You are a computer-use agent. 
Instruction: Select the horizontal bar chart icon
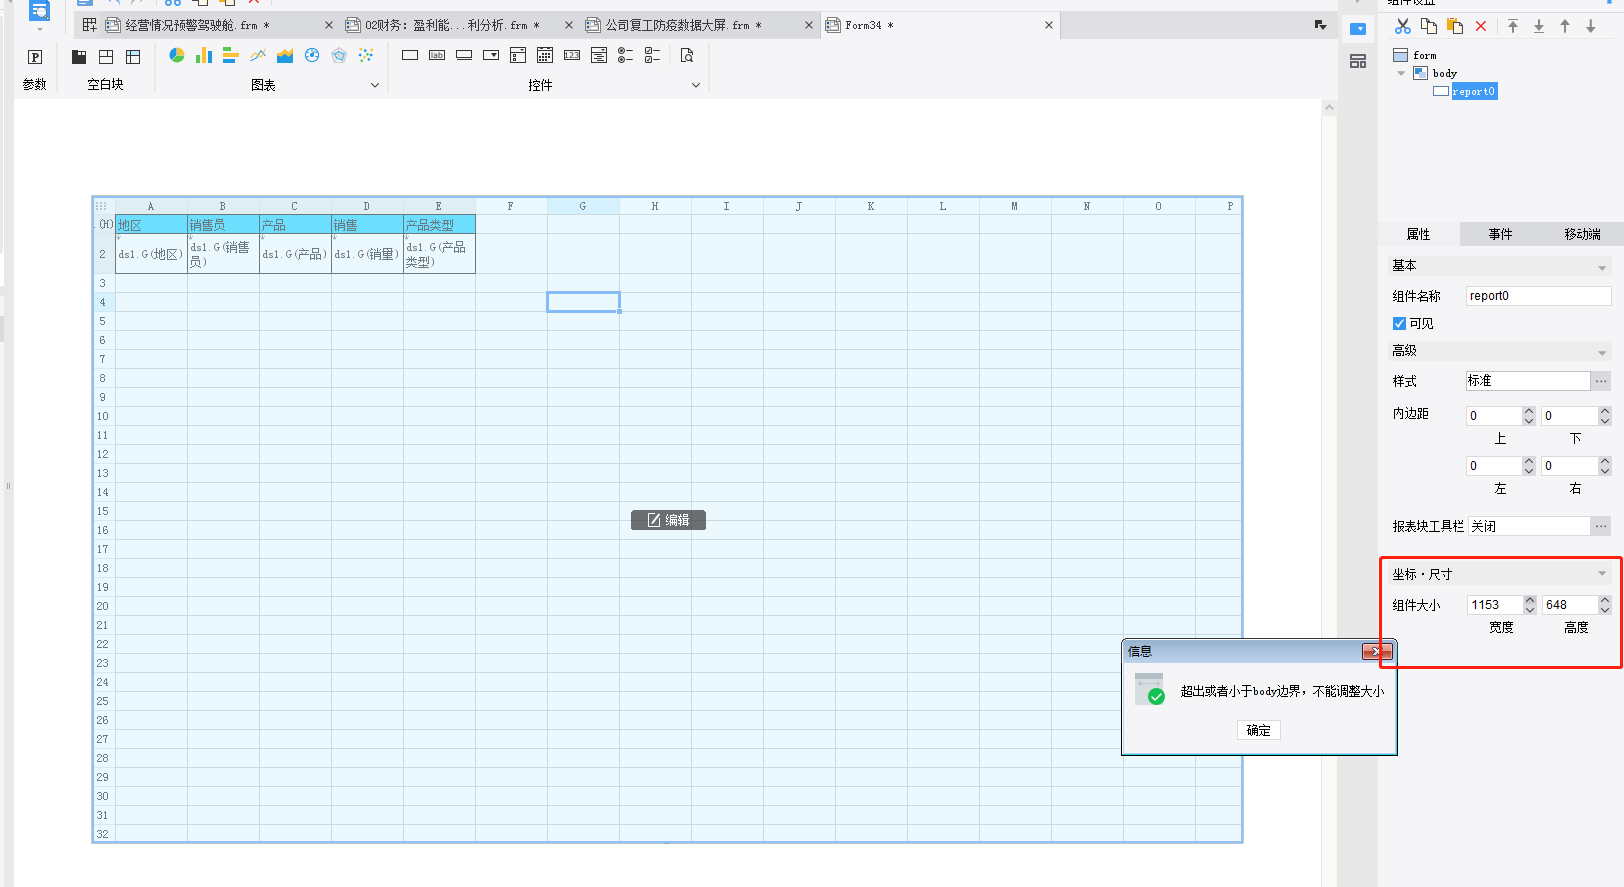point(231,55)
